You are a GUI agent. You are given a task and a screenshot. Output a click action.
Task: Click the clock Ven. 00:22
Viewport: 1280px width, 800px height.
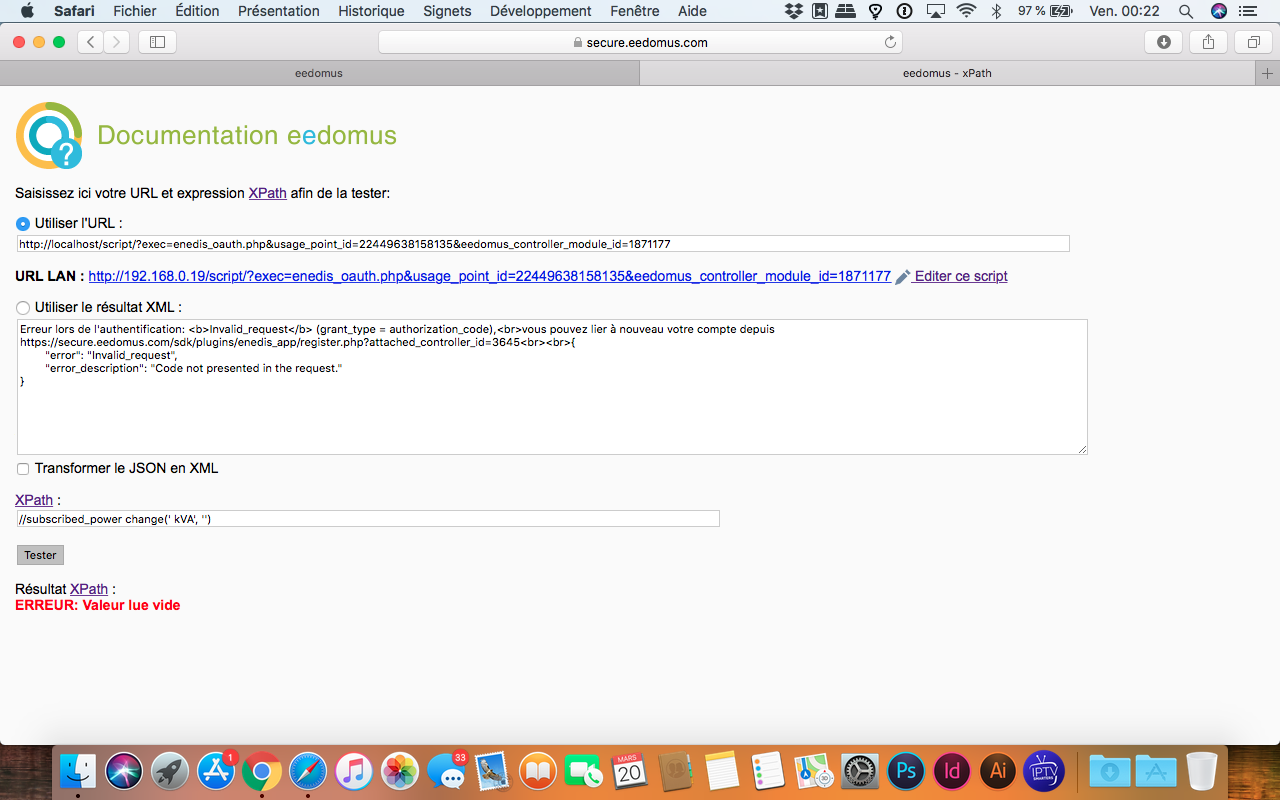(x=1124, y=11)
